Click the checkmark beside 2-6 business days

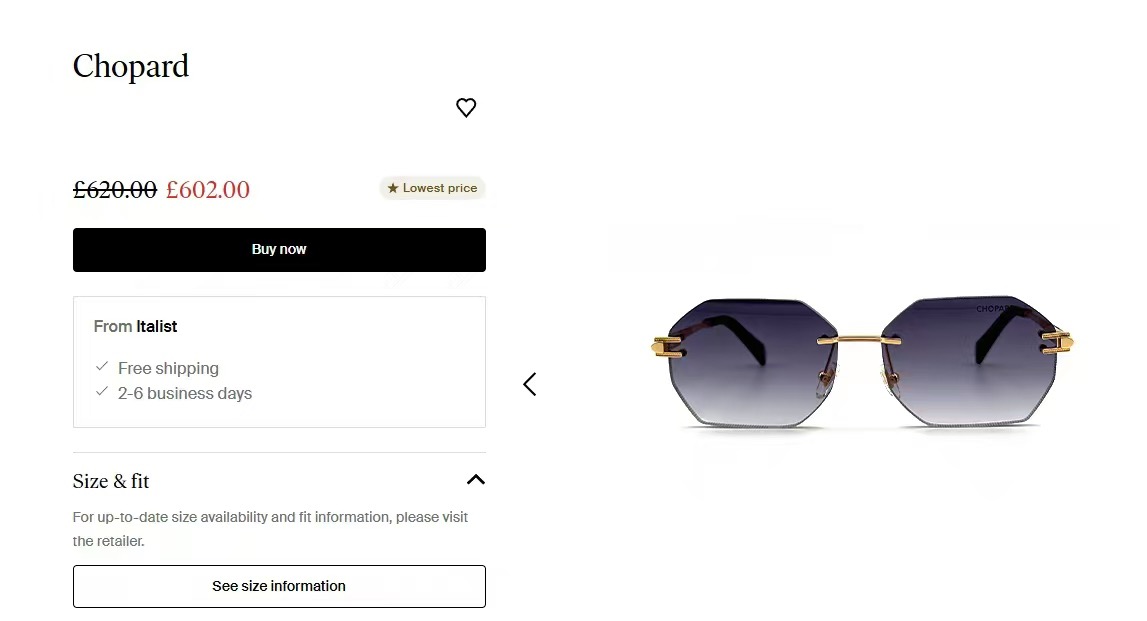click(101, 392)
